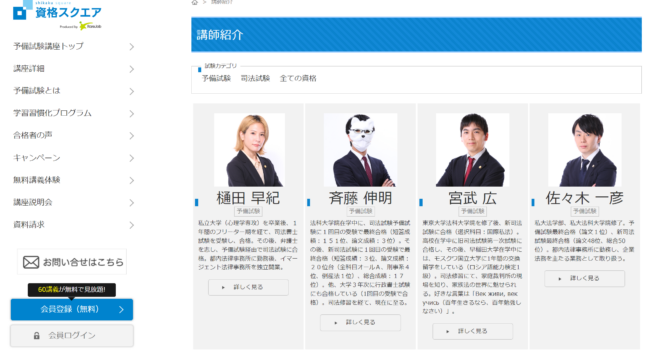The width and height of the screenshot is (650, 361).
Task: Expand chevron next to 予備試験講座トップ
Action: [x=131, y=47]
